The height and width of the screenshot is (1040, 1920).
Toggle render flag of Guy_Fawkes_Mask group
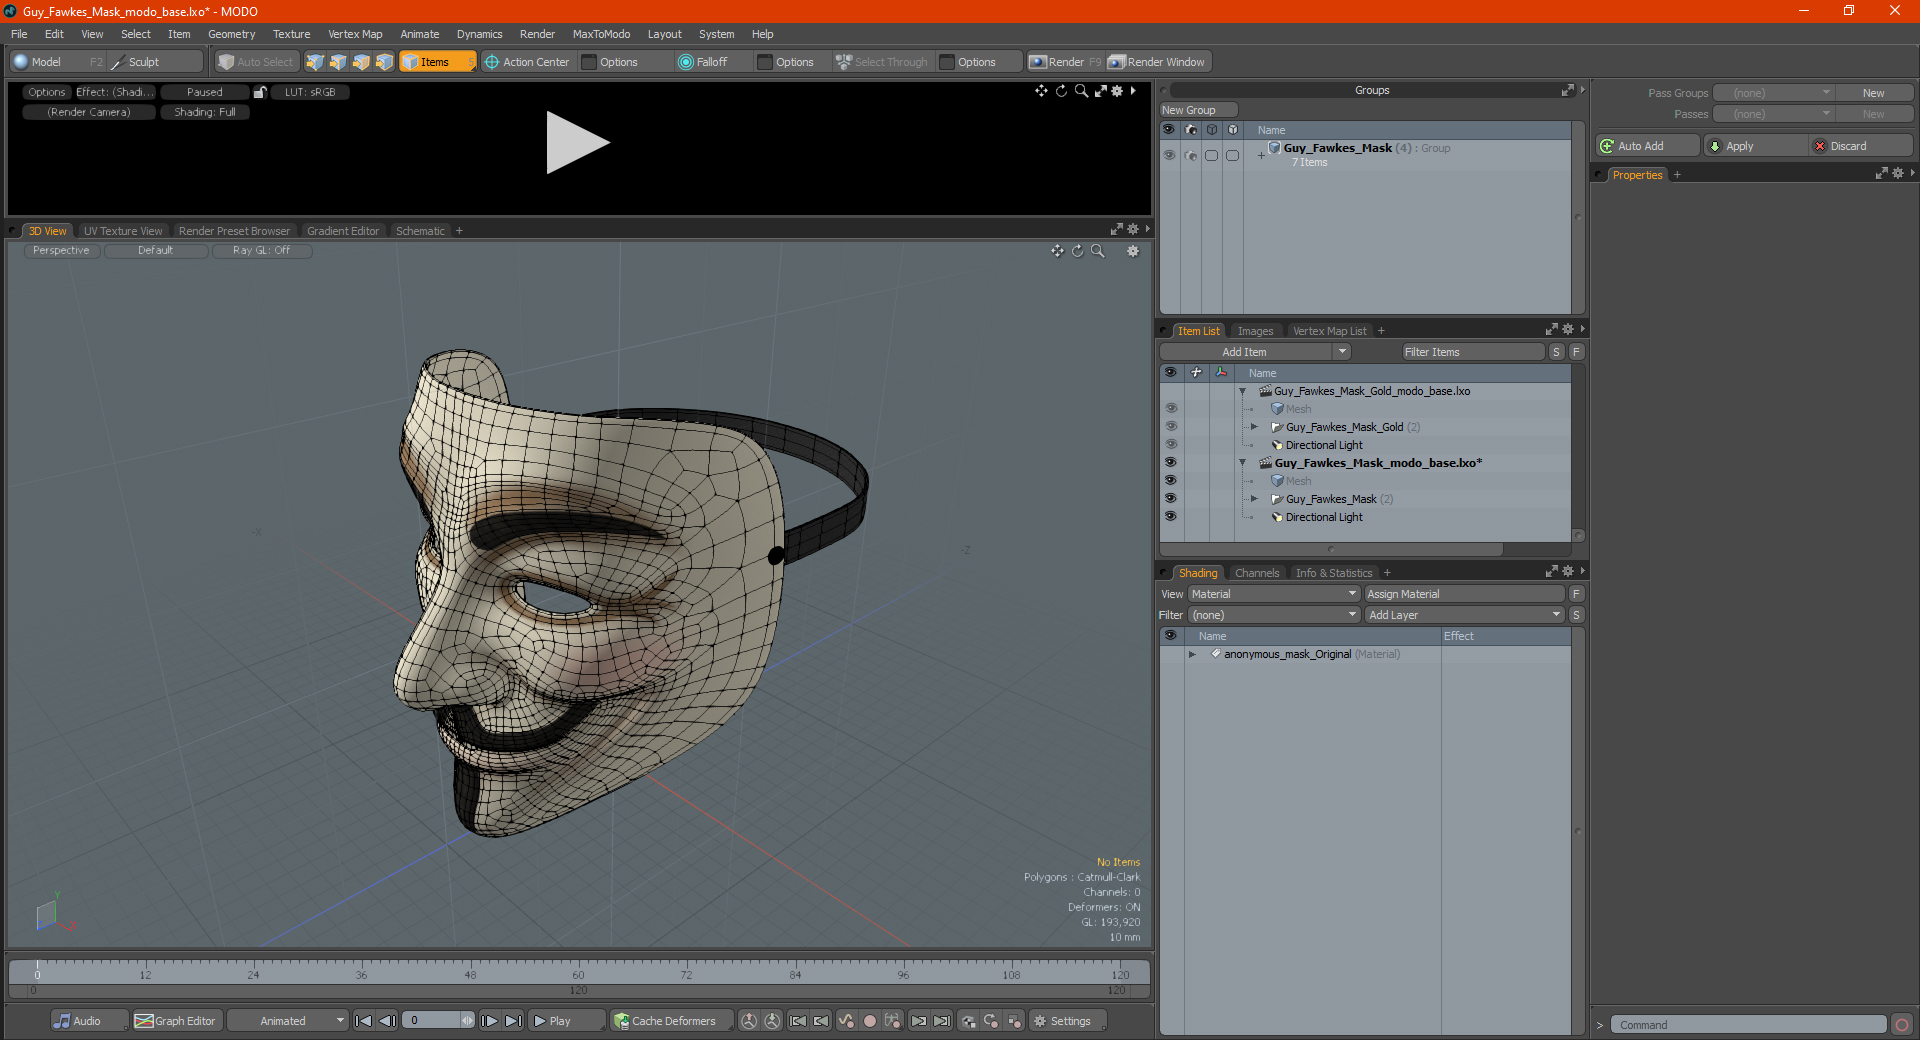[x=1190, y=155]
